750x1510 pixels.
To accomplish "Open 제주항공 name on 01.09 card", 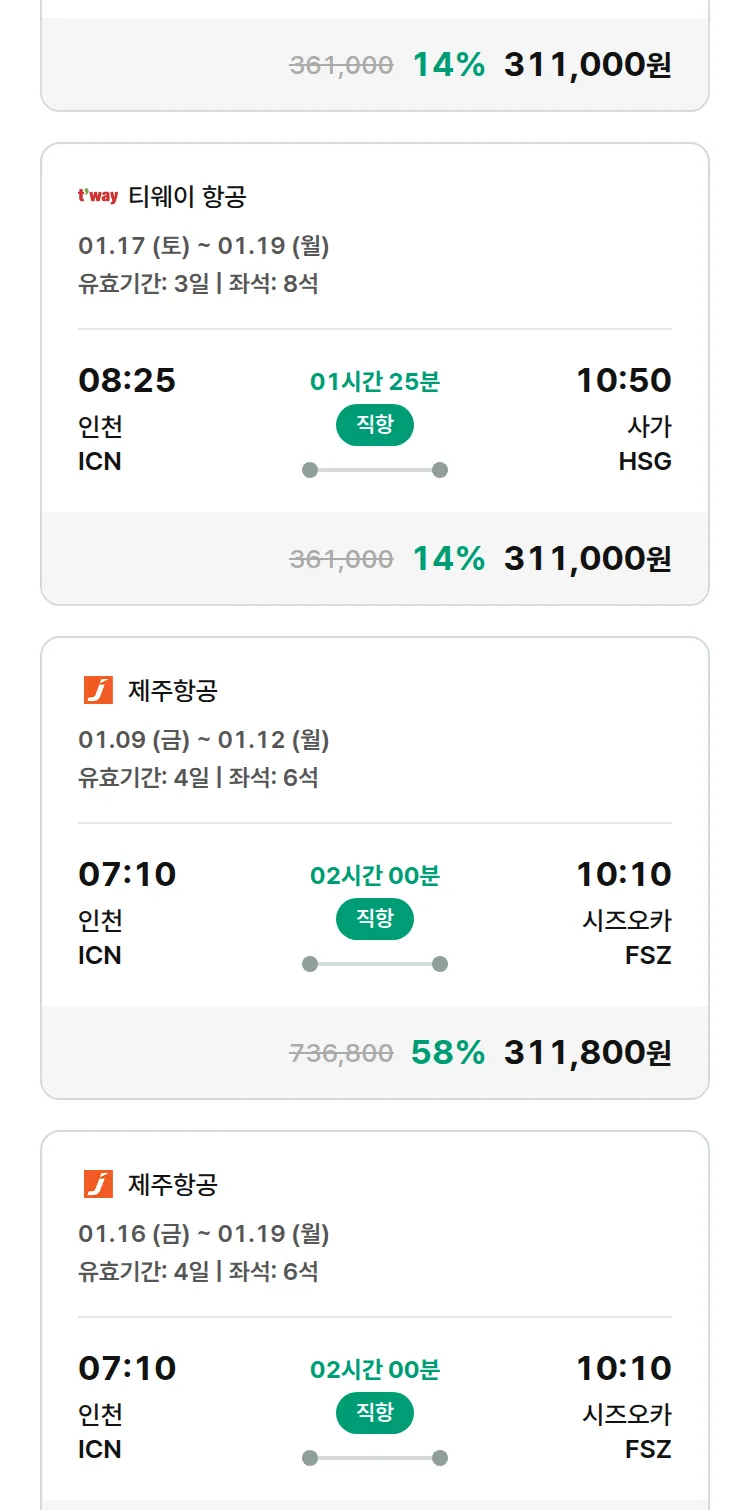I will 173,690.
